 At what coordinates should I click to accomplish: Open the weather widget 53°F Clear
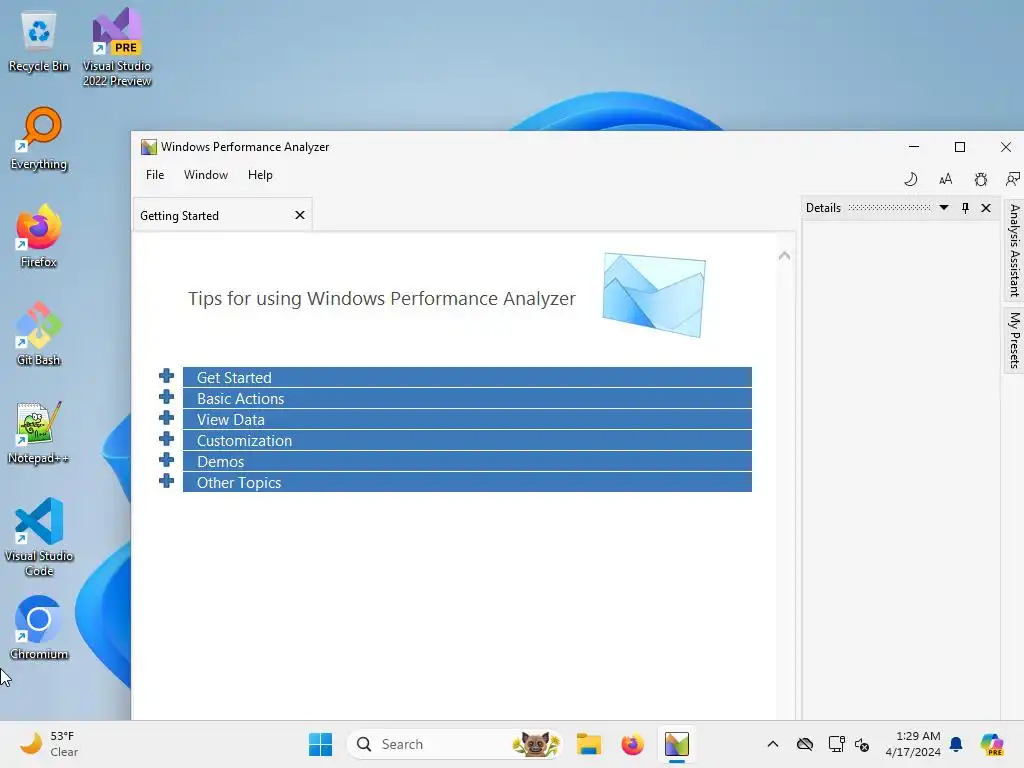[49, 744]
